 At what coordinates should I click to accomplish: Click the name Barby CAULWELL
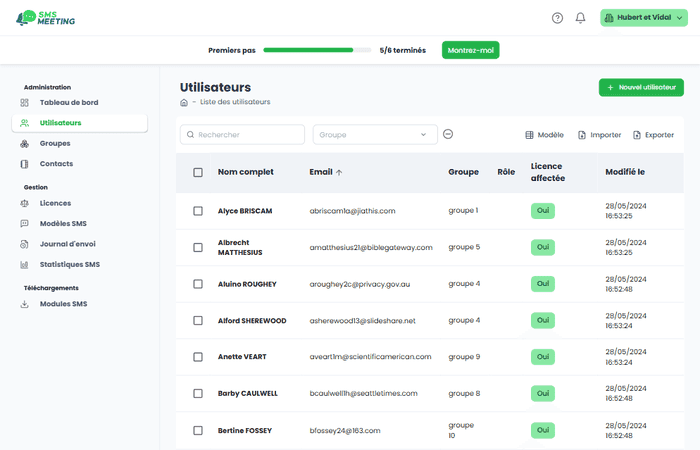[247, 394]
